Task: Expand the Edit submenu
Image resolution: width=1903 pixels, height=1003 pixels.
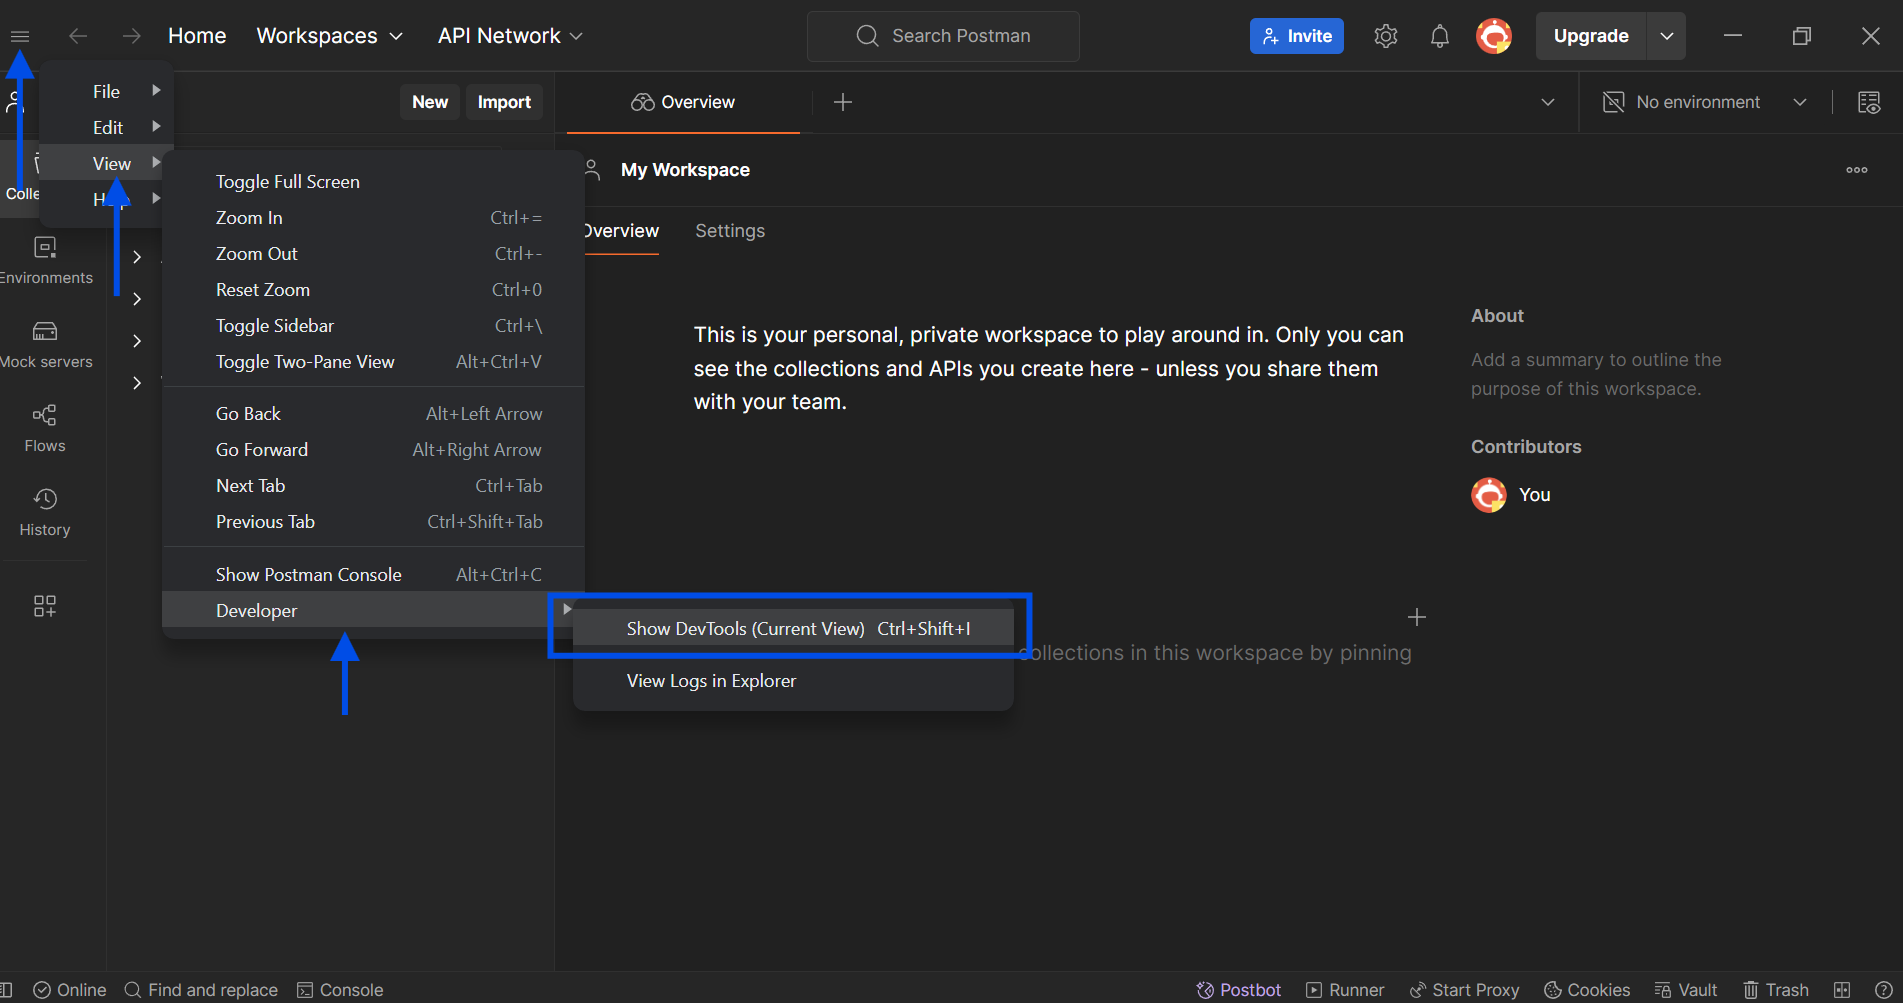Action: click(x=107, y=127)
